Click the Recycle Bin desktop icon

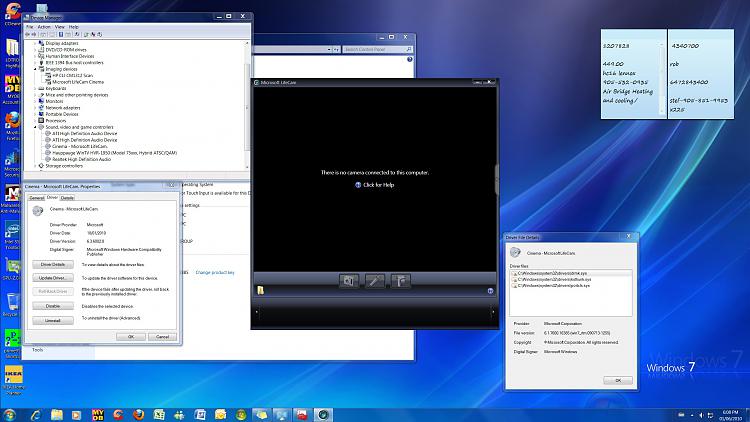tap(11, 304)
